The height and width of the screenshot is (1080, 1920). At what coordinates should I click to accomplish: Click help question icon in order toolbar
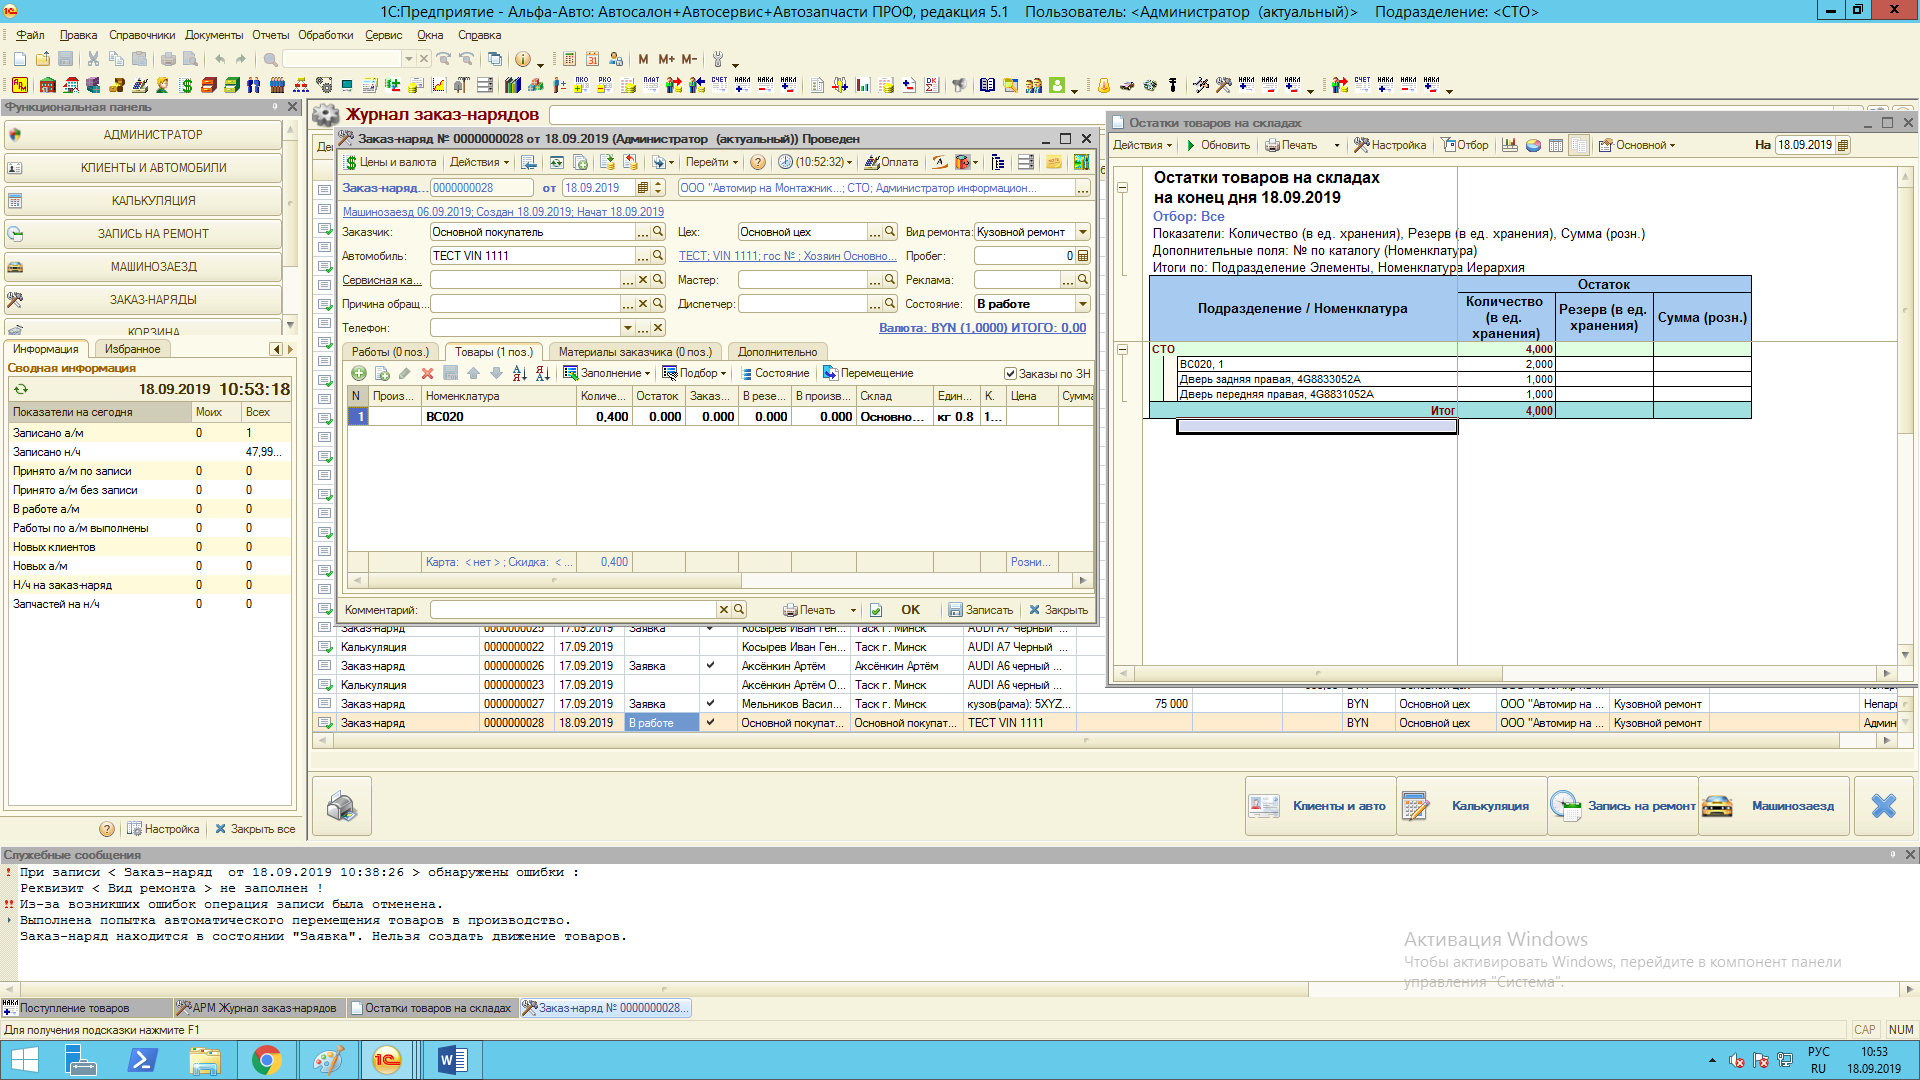point(758,162)
